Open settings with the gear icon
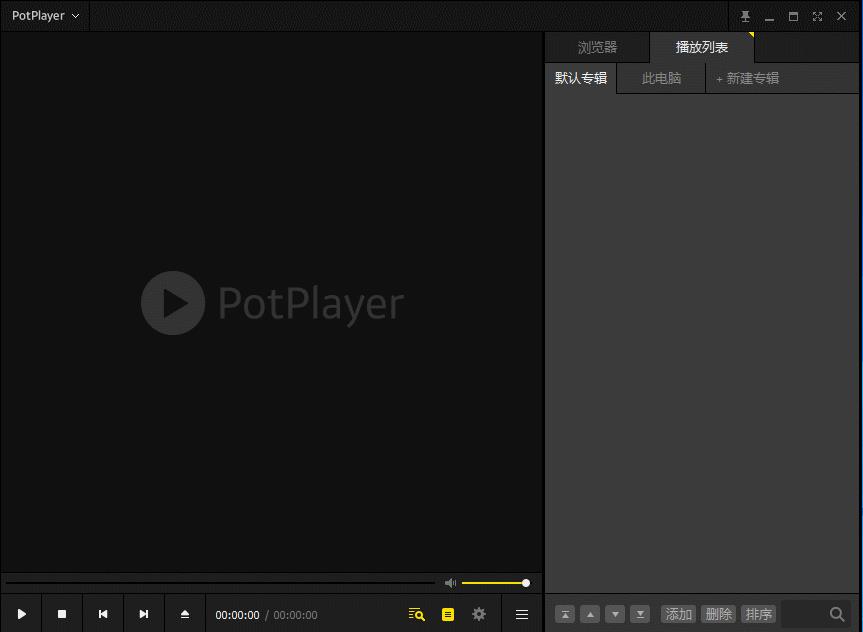Viewport: 863px width, 632px height. point(479,614)
